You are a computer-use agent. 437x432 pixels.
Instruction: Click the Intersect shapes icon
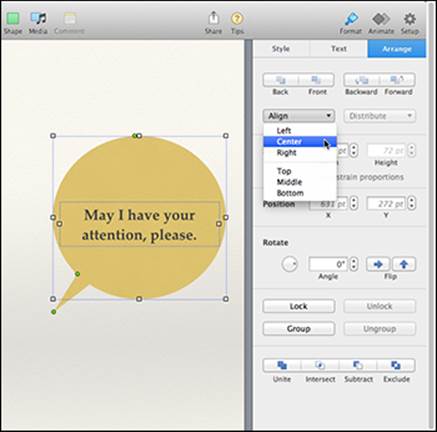[x=320, y=365]
